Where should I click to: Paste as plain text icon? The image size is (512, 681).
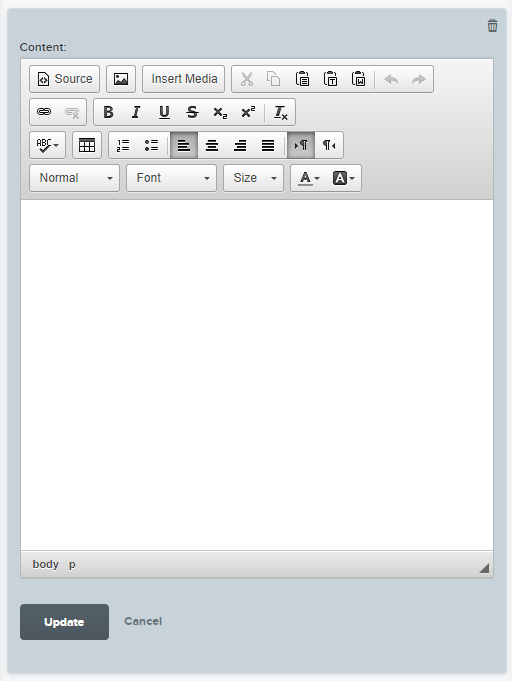(x=330, y=79)
